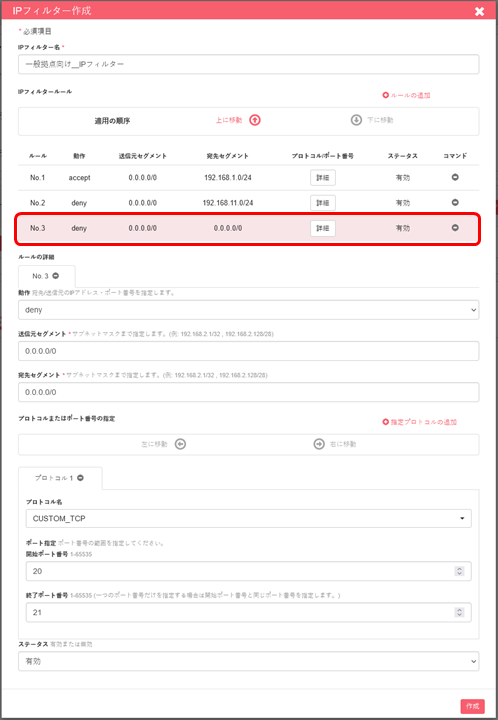The width and height of the screenshot is (498, 720).
Task: Click 詳細 button for rule No.1
Action: (323, 178)
